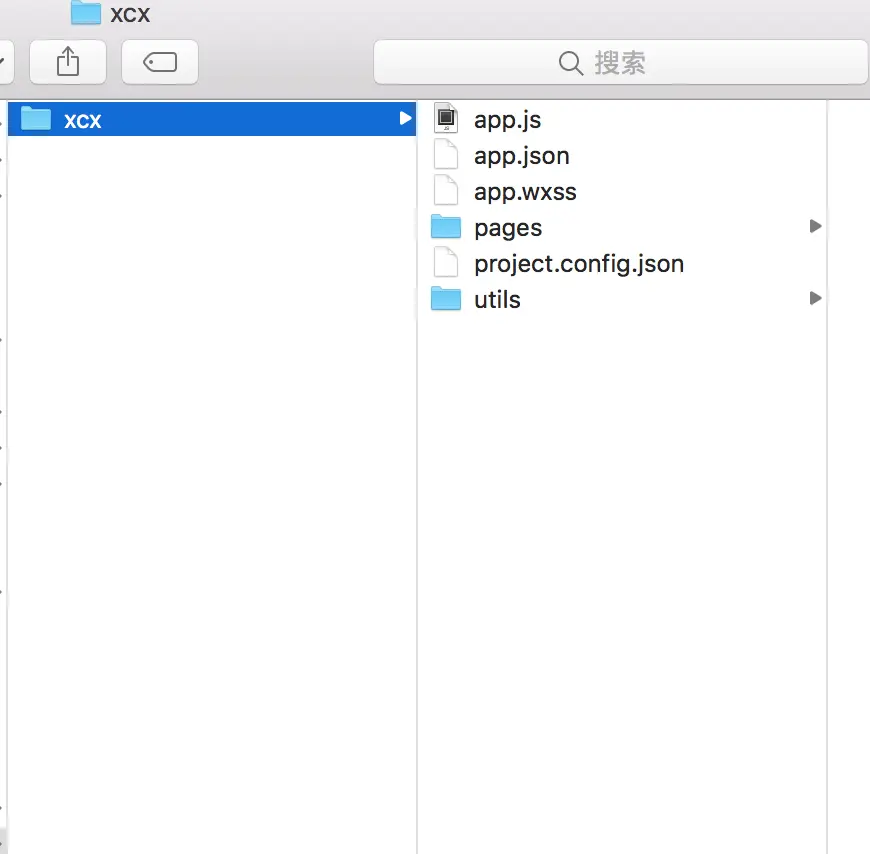Click the pages folder icon
870x854 pixels.
click(x=446, y=226)
